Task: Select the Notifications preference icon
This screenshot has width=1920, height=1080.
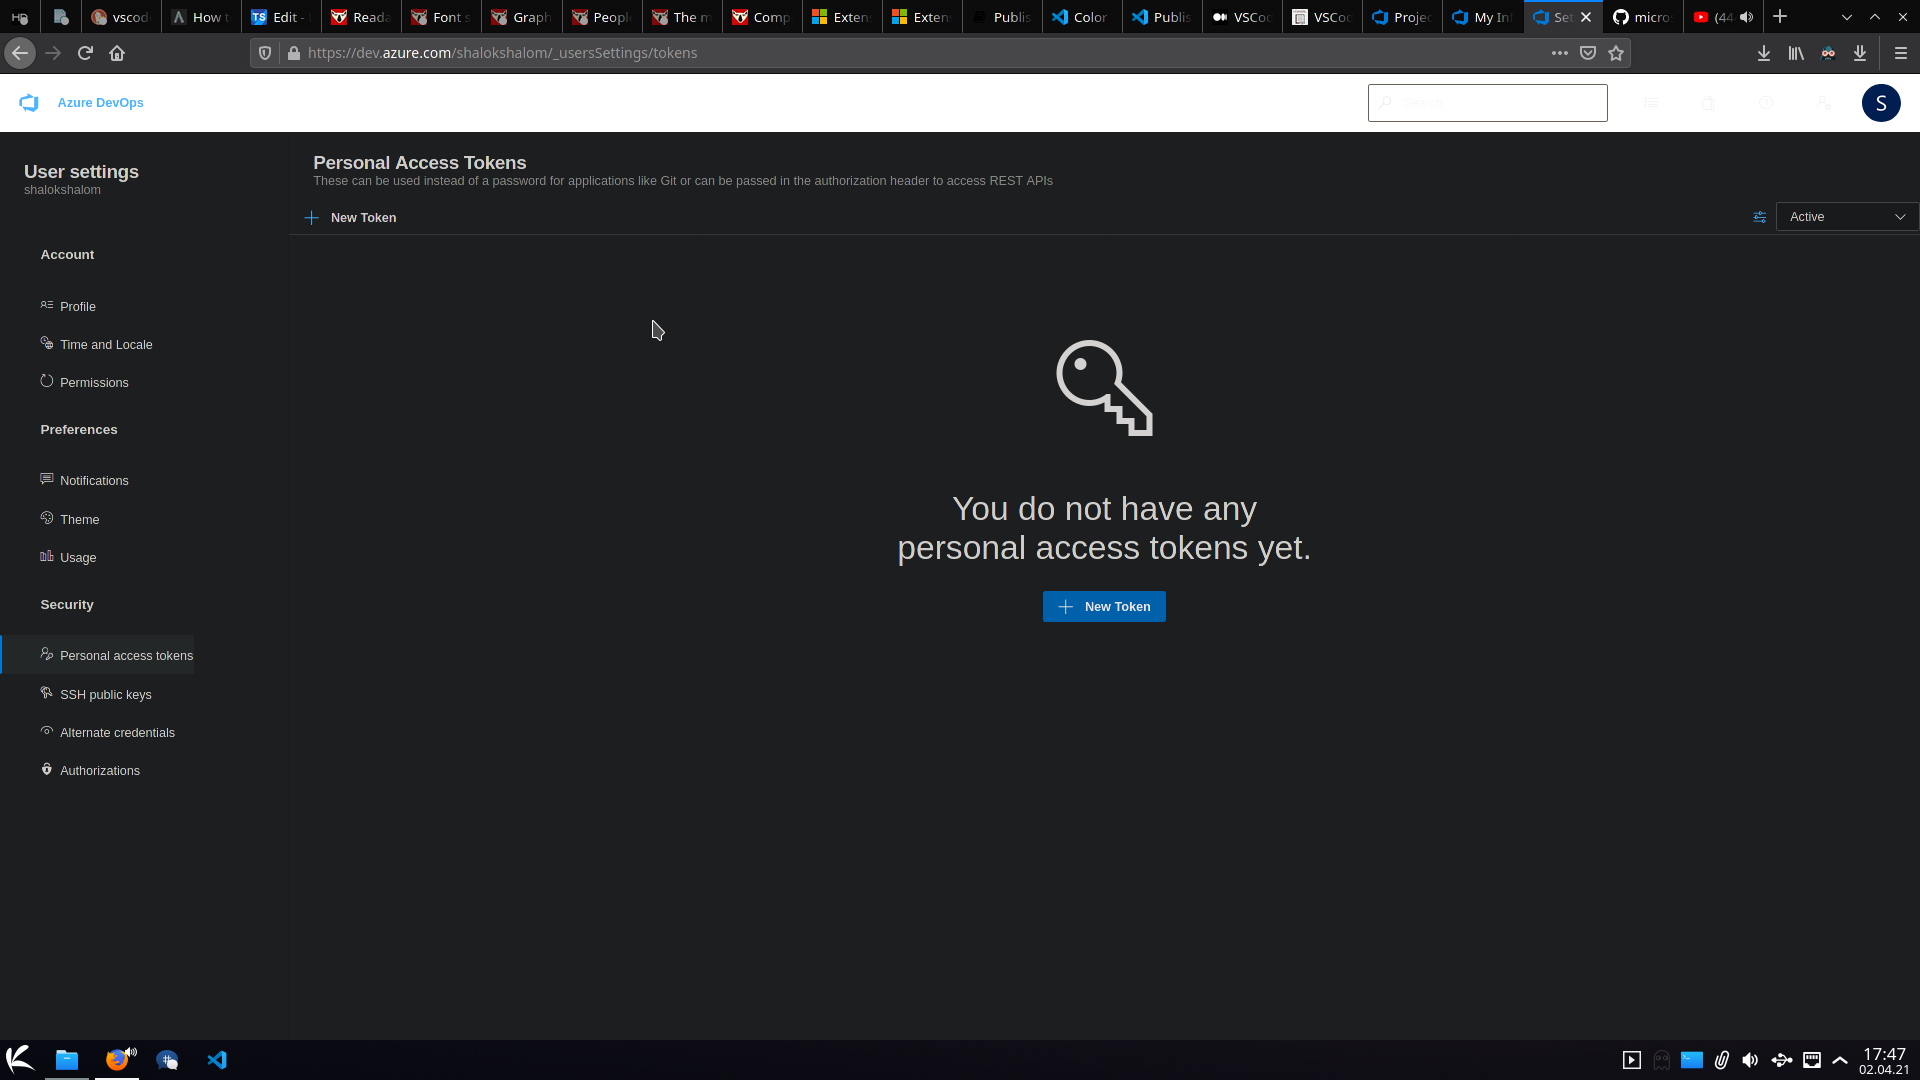Action: [x=47, y=479]
